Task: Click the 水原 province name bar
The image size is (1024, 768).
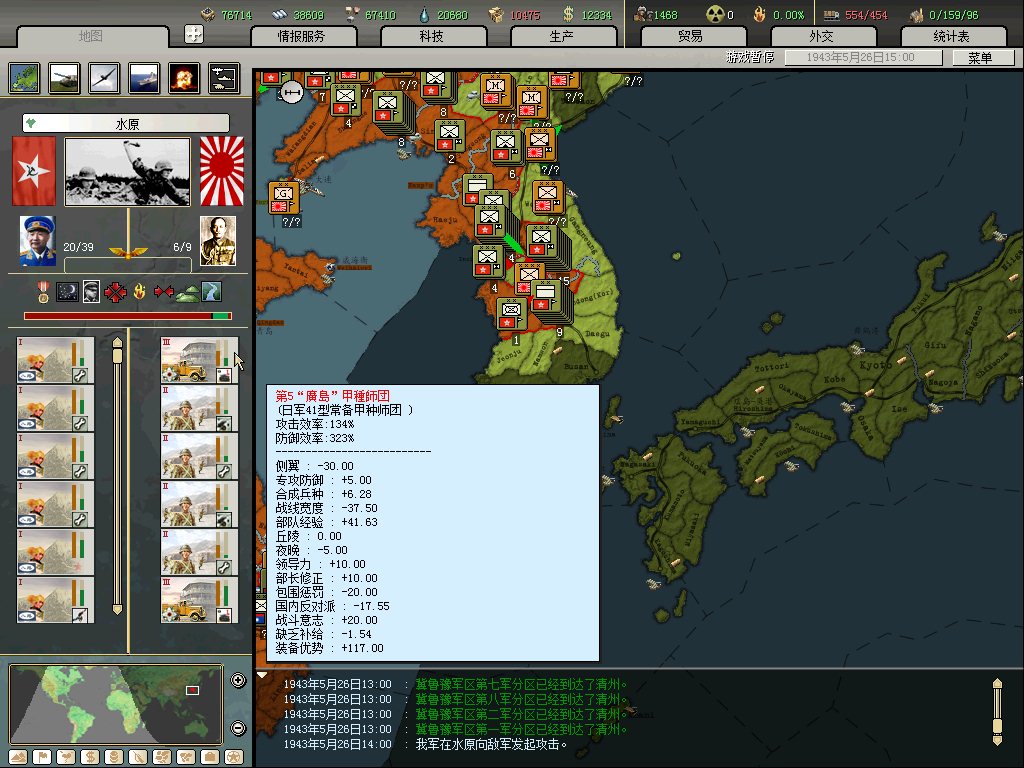Action: [x=126, y=124]
